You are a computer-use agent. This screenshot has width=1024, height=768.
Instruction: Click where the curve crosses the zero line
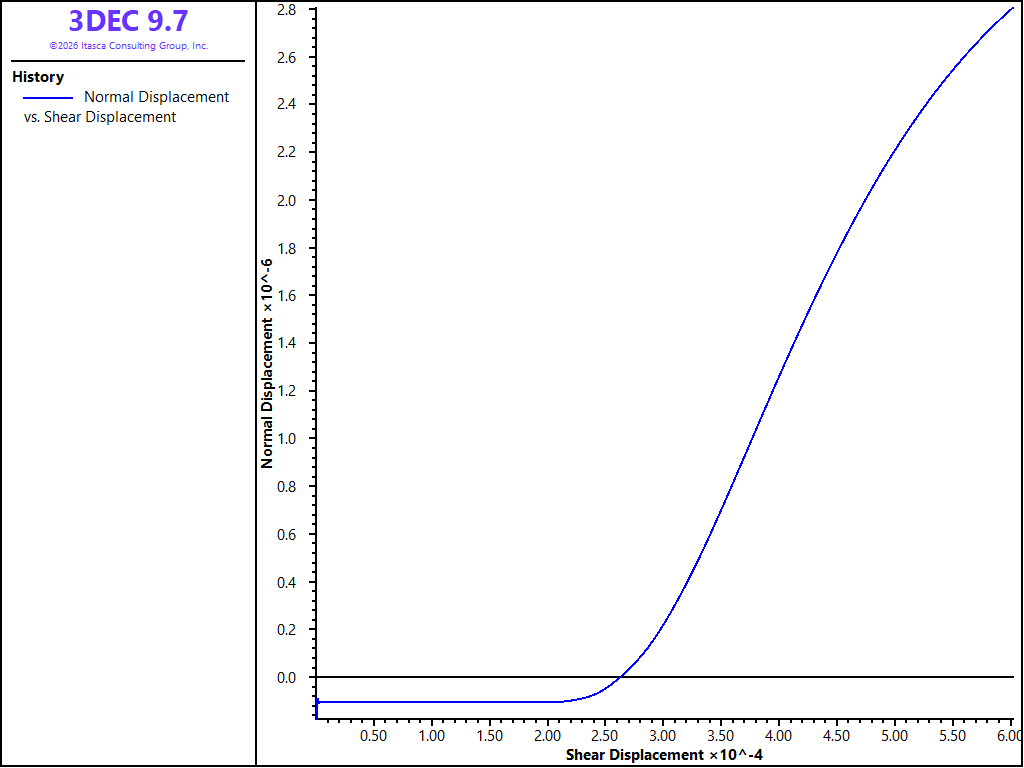[x=620, y=677]
